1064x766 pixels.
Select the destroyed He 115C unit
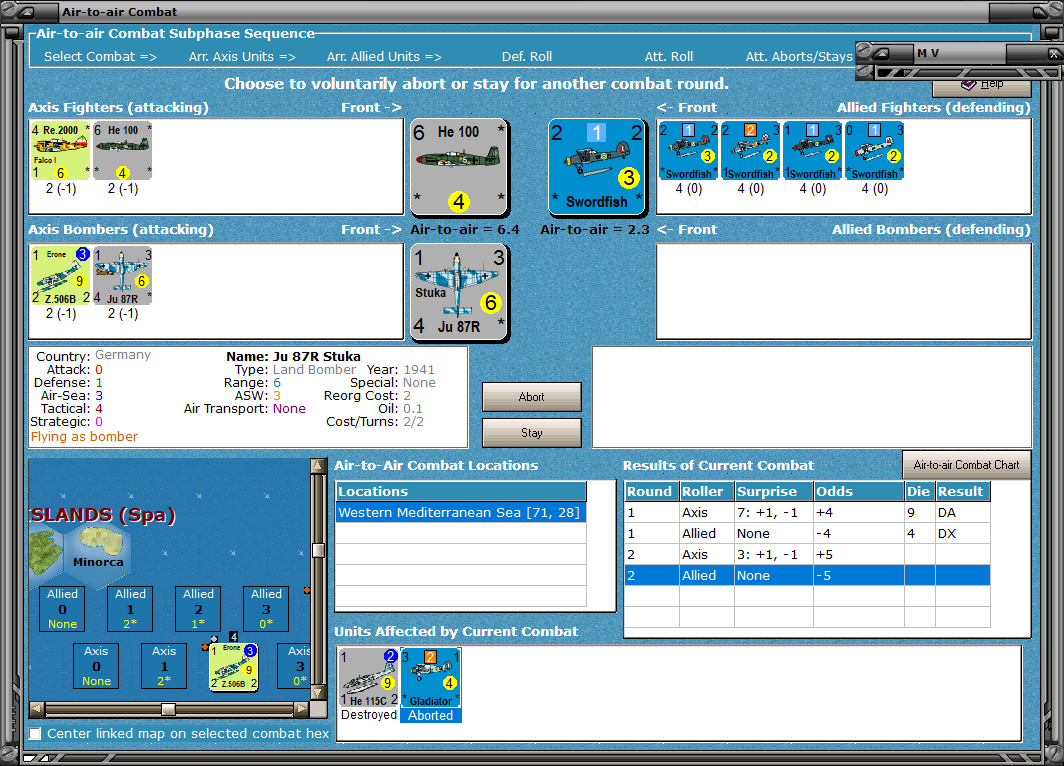369,677
